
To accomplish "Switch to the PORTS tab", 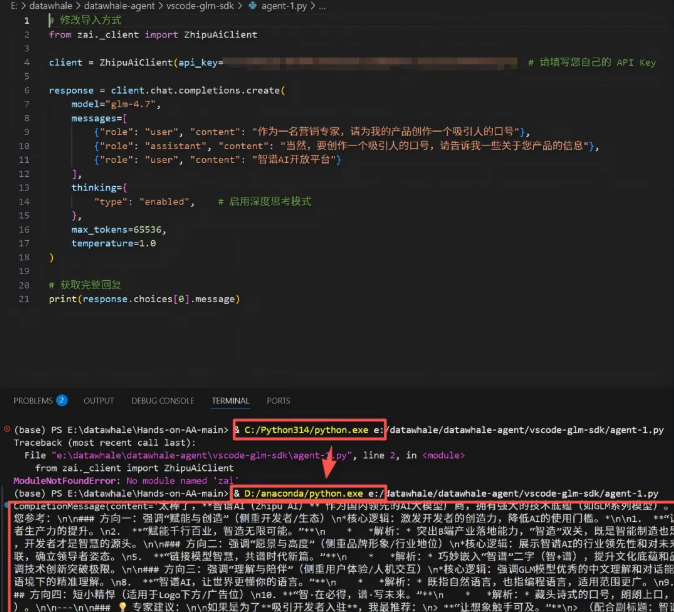I will pos(278,400).
